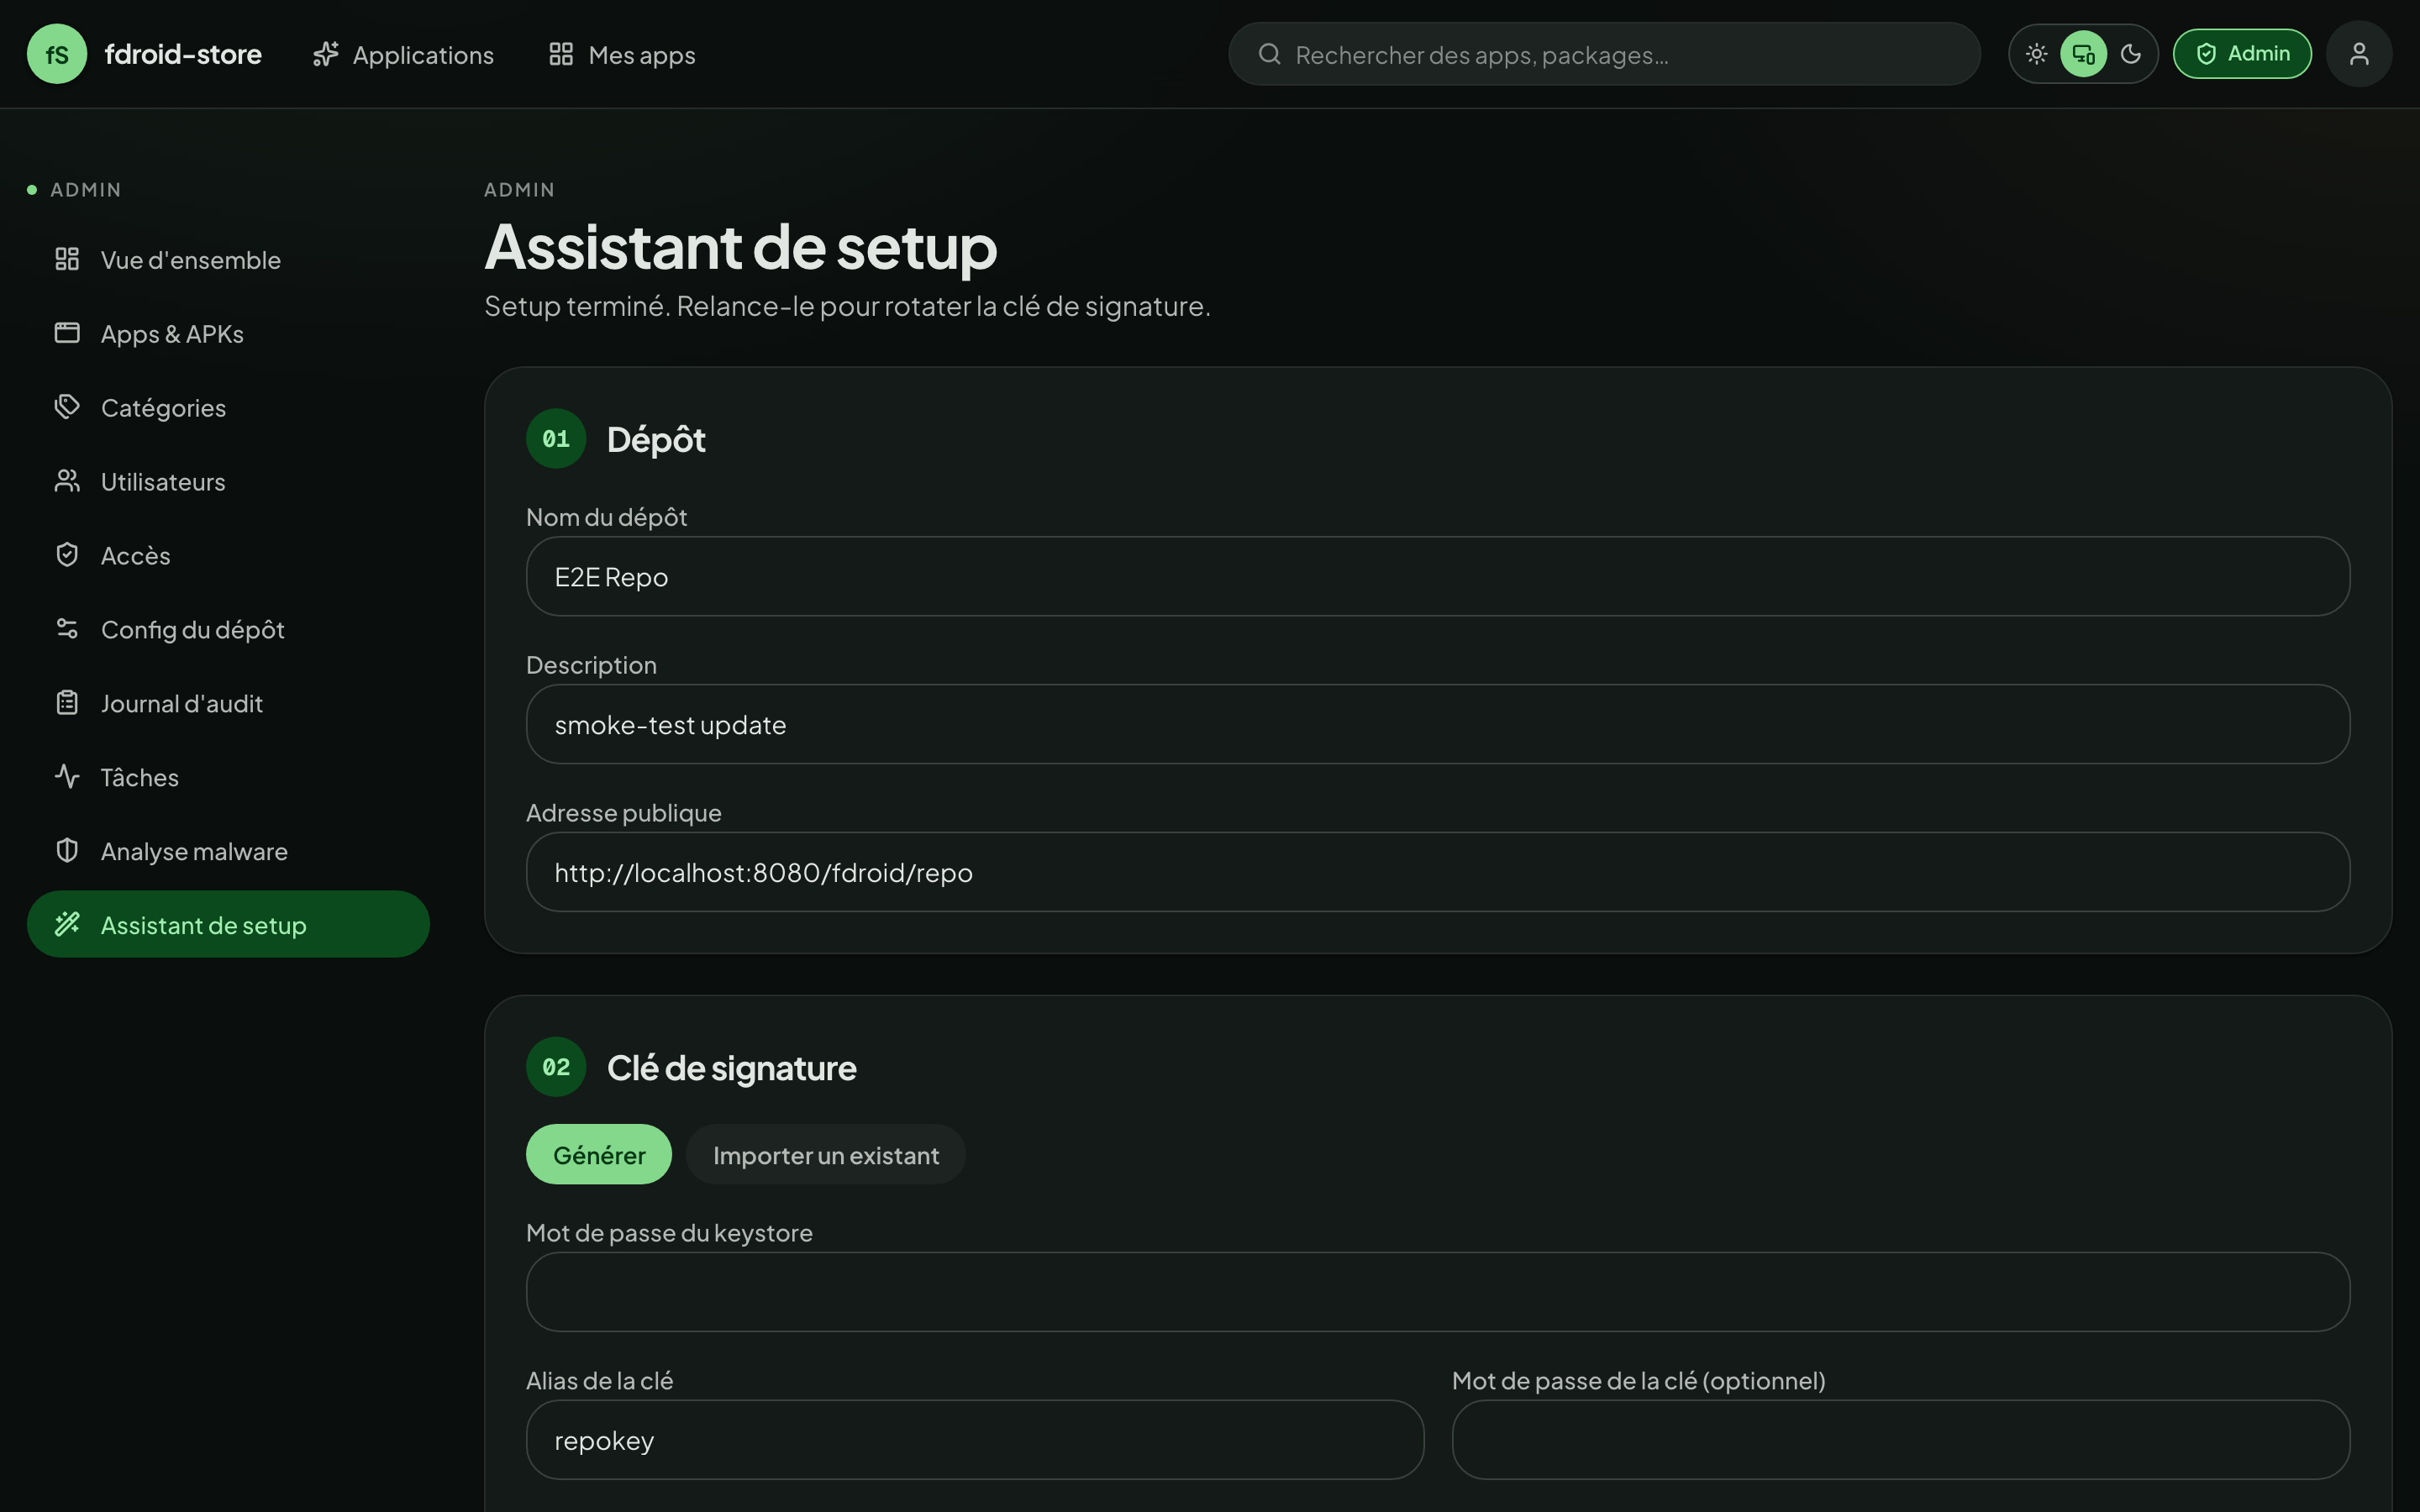Click the 02 step badge for Clé de signature
This screenshot has height=1512, width=2420.
556,1067
